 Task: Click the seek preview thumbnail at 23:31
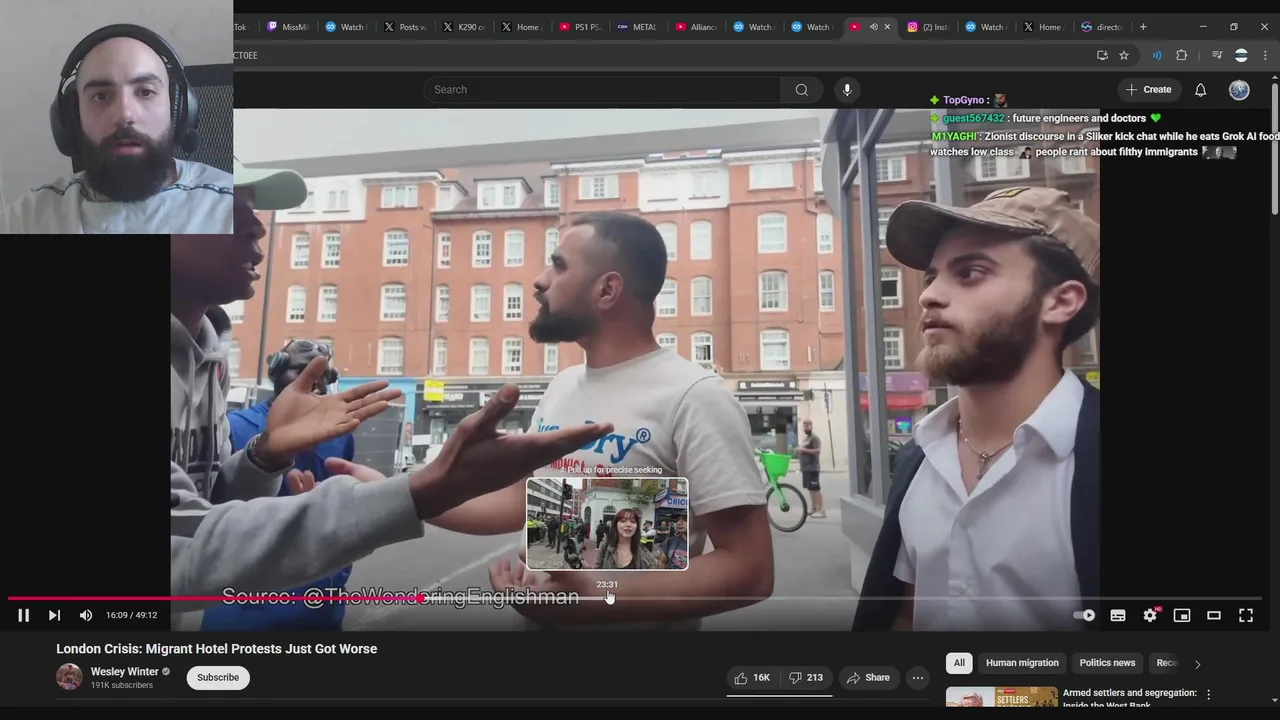607,524
